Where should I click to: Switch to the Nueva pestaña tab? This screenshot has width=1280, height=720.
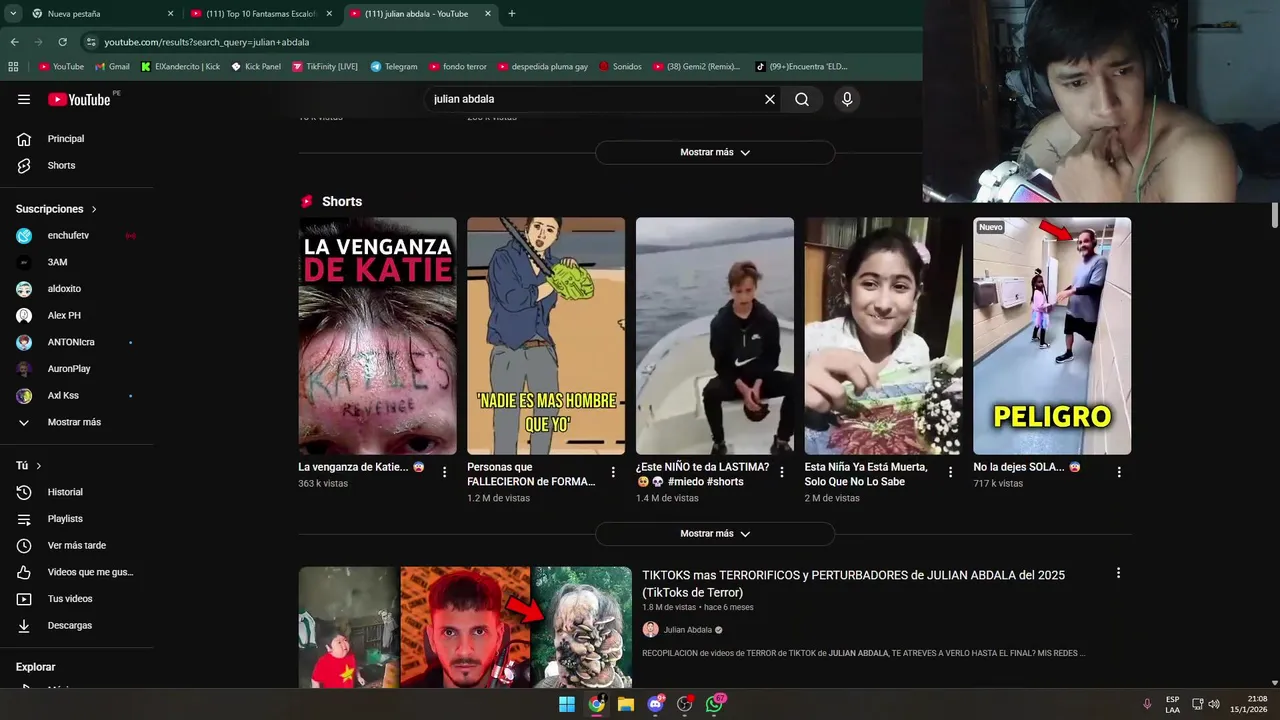point(103,14)
